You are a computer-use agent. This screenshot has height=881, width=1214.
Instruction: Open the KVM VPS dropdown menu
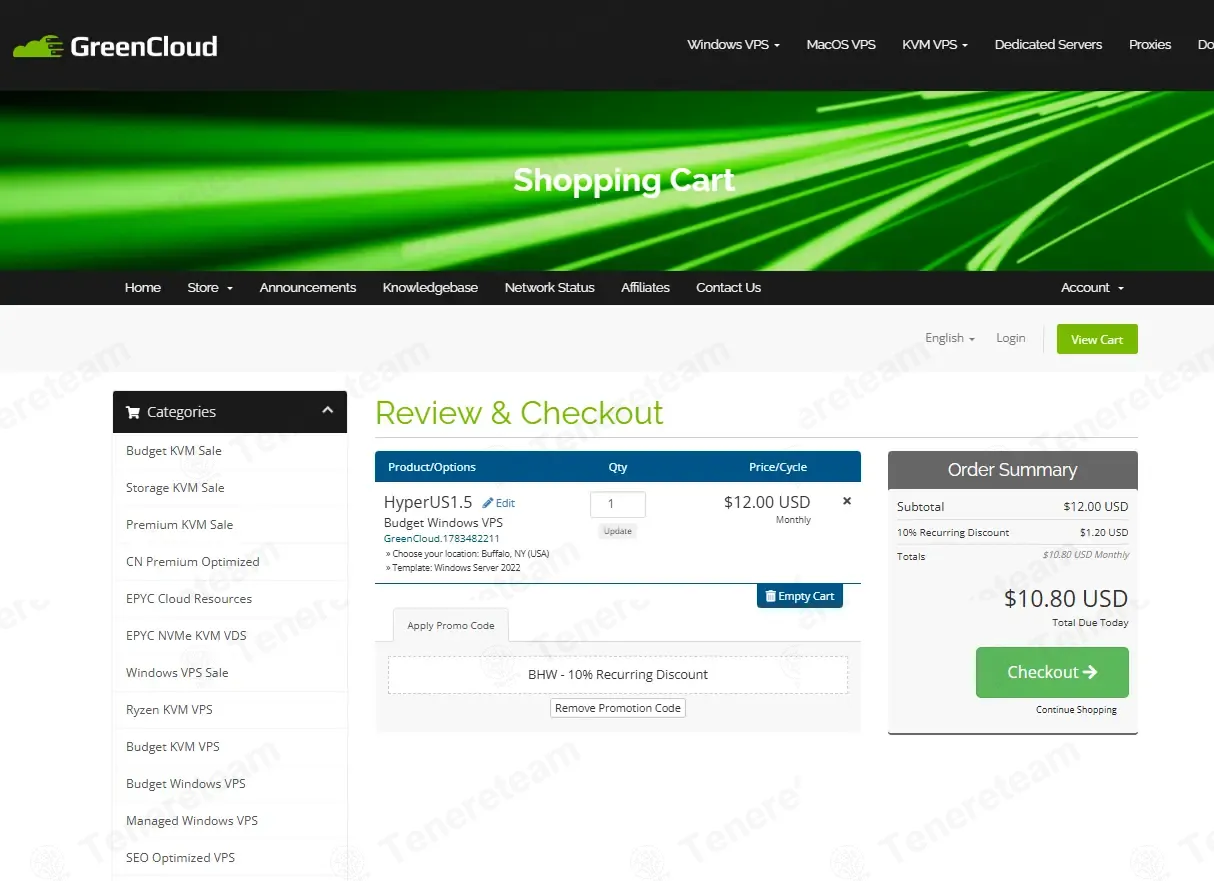point(935,45)
